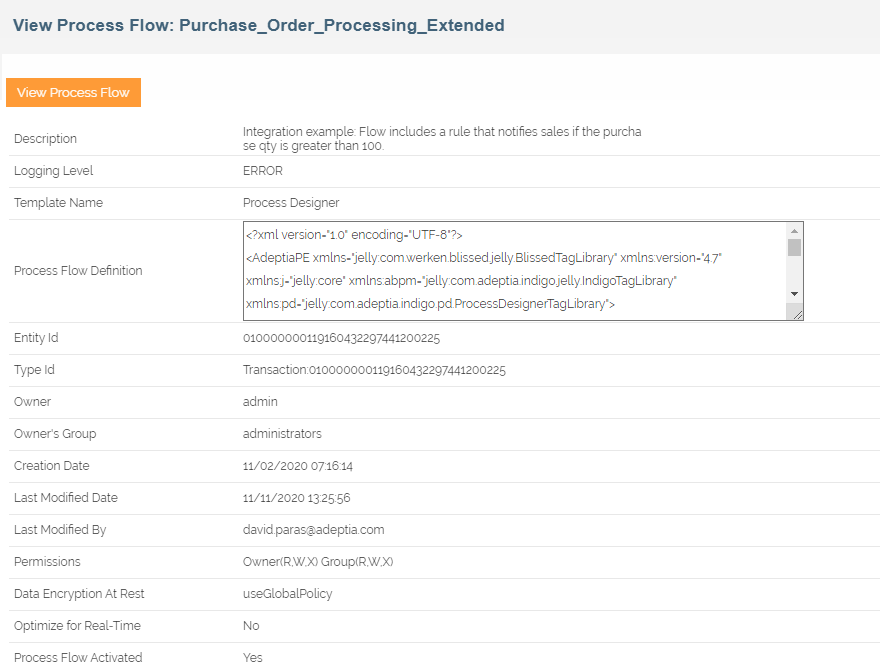Click the Description text about notifying sales

point(441,138)
